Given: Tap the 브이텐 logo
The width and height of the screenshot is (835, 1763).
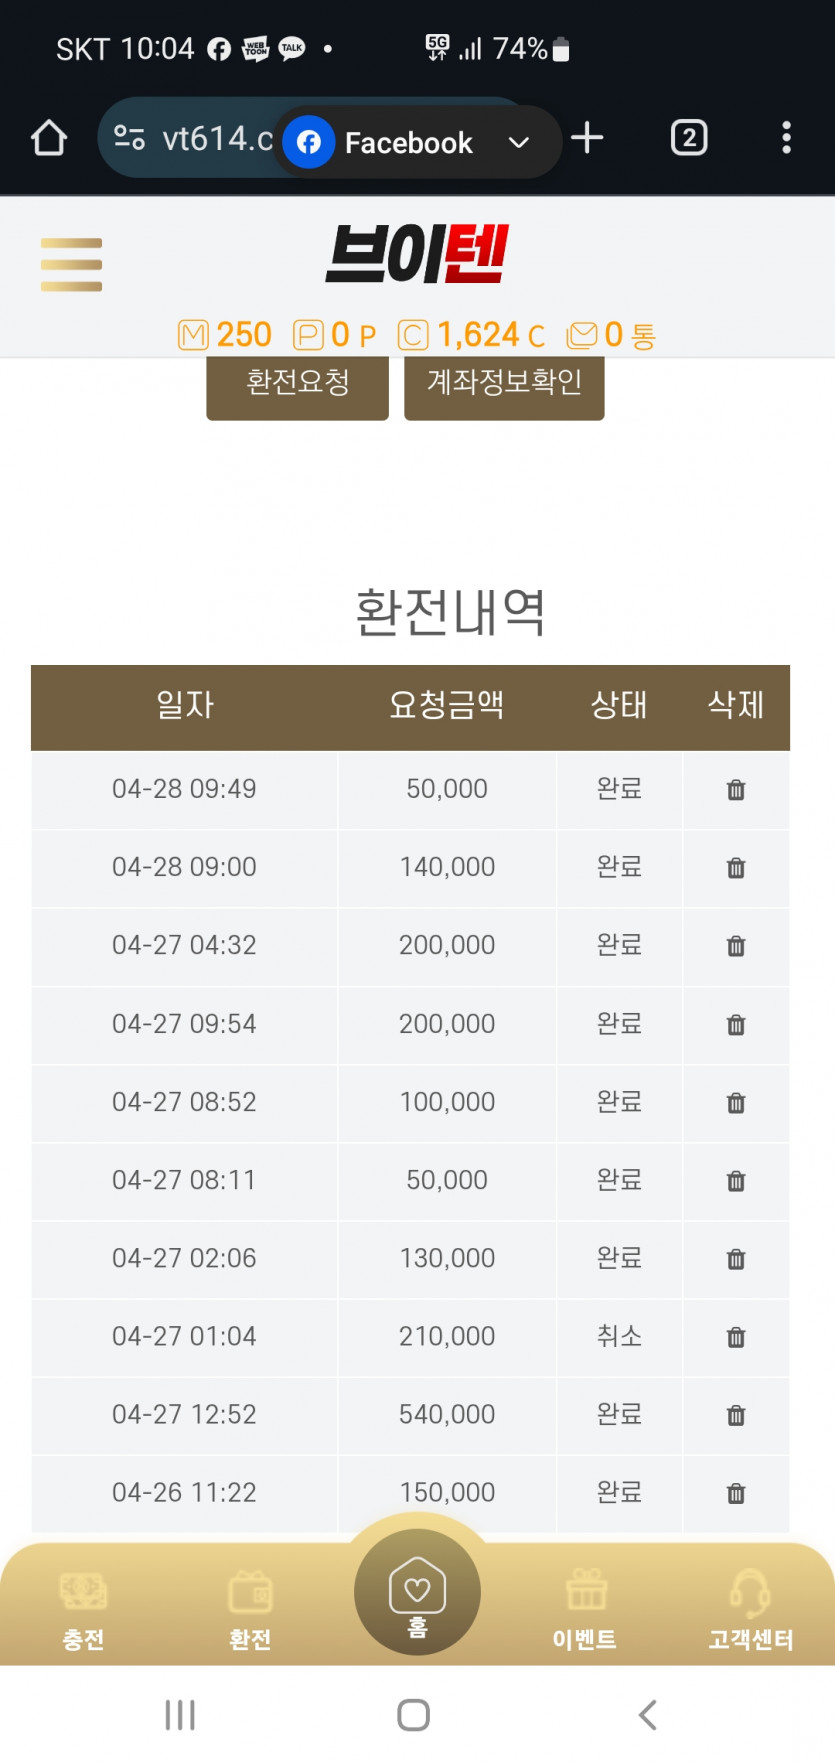Looking at the screenshot, I should pos(417,254).
